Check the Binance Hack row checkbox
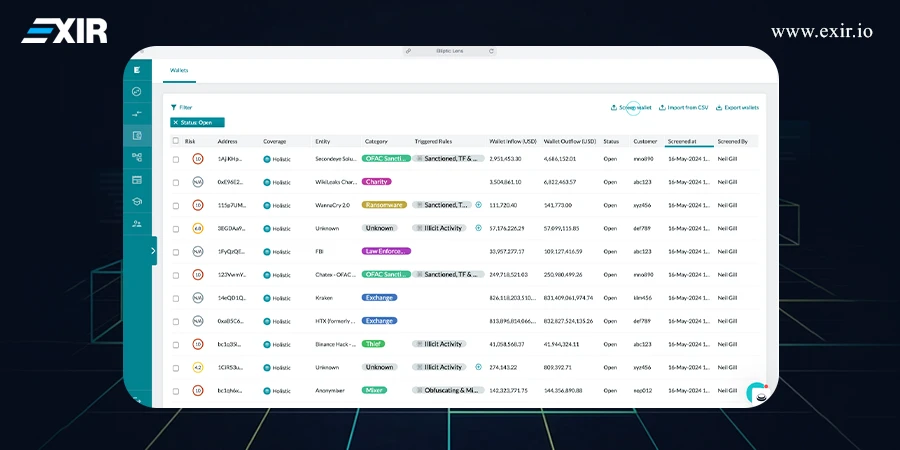This screenshot has height=450, width=900. (176, 345)
